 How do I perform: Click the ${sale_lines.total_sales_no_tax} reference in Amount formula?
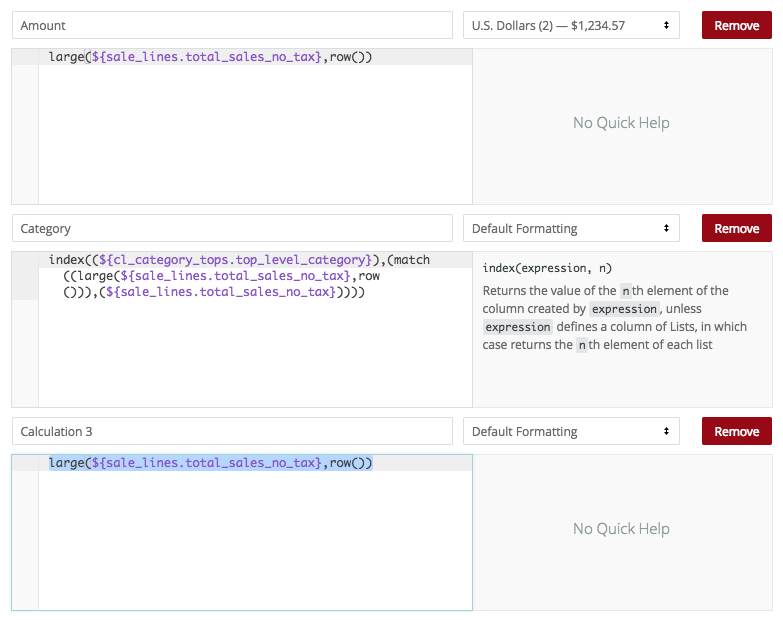pos(206,57)
